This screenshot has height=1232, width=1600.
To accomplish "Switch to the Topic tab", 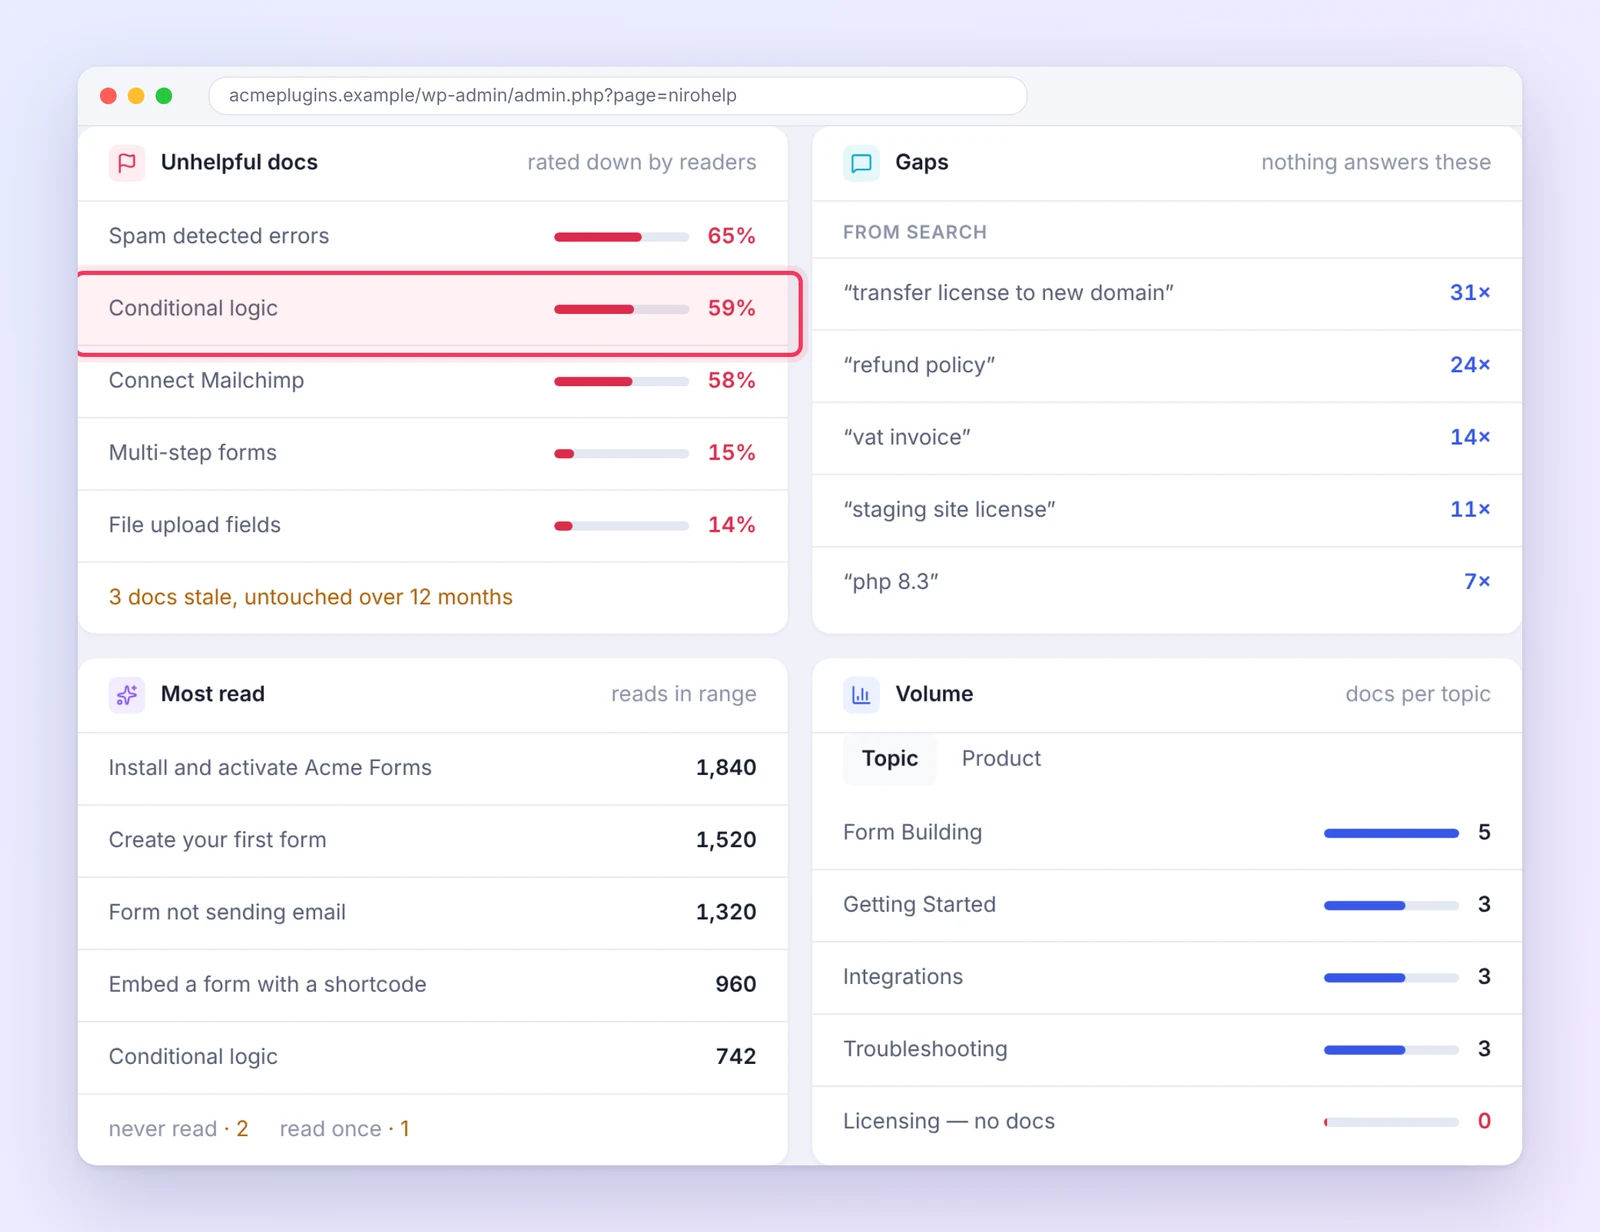I will pos(890,759).
